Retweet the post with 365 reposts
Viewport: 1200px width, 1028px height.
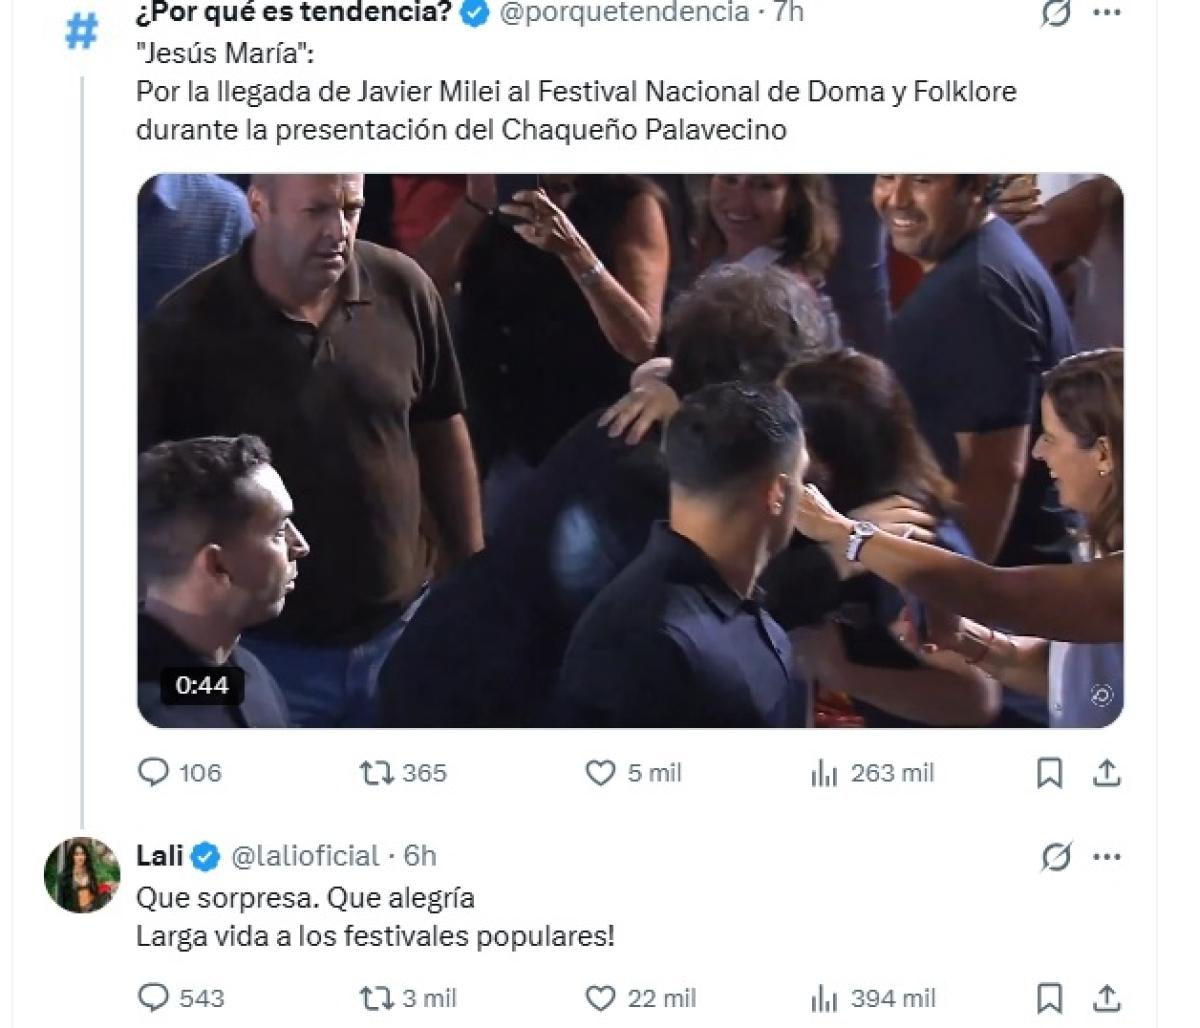point(376,773)
